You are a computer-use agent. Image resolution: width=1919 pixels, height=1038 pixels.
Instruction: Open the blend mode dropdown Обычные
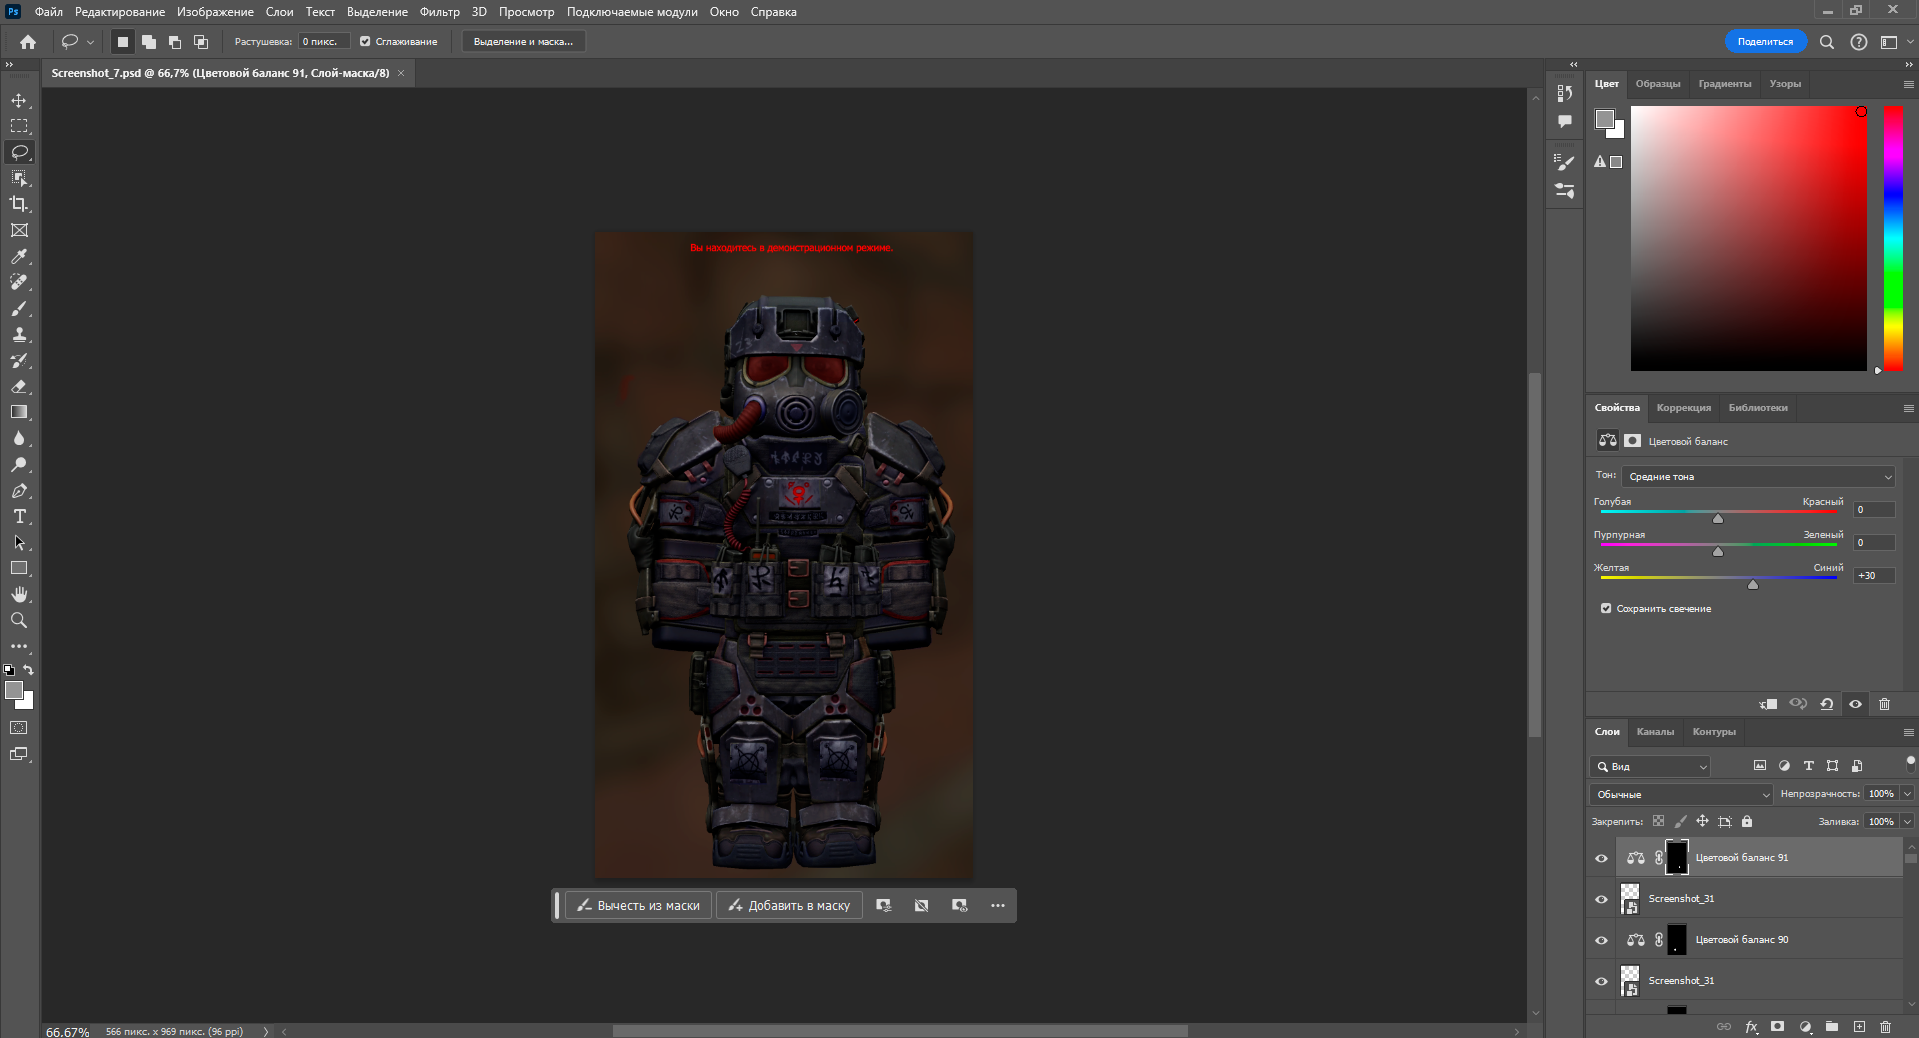[x=1680, y=794]
